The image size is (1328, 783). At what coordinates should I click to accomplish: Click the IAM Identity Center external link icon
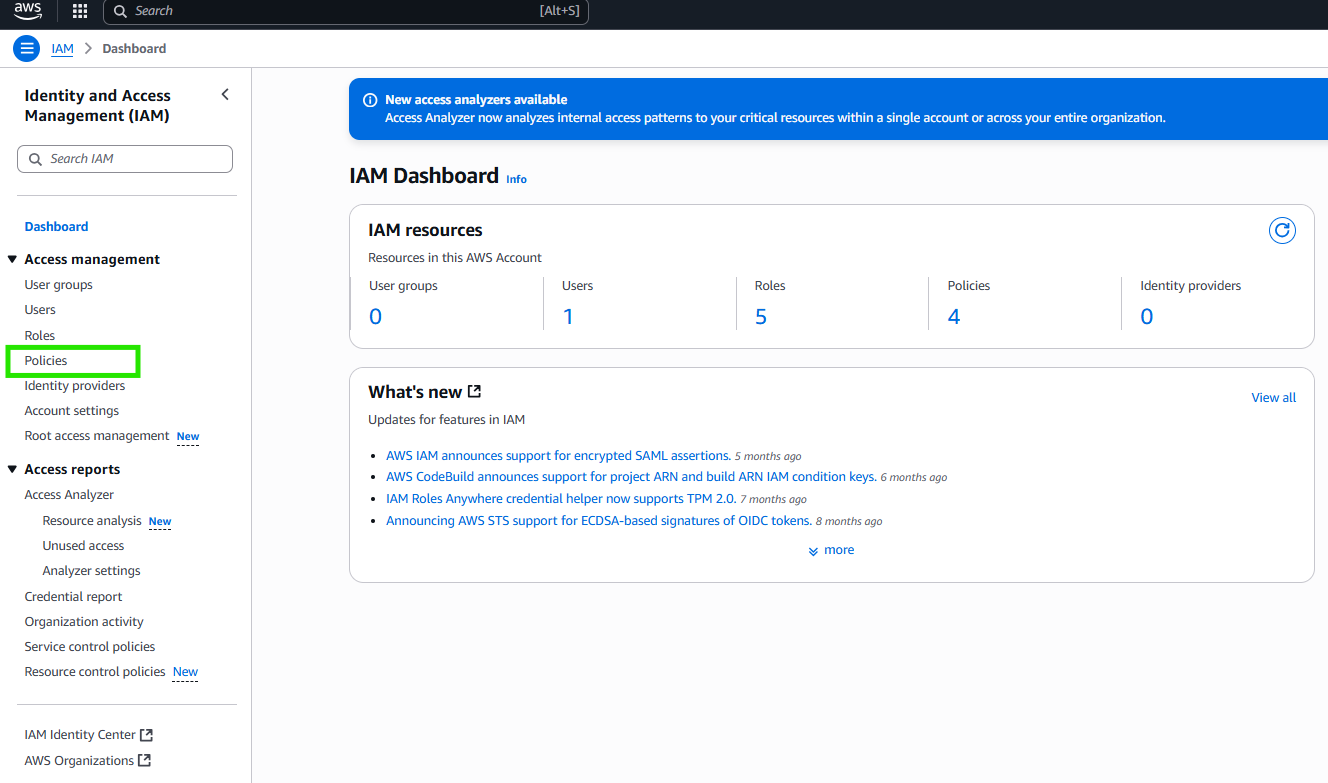147,735
